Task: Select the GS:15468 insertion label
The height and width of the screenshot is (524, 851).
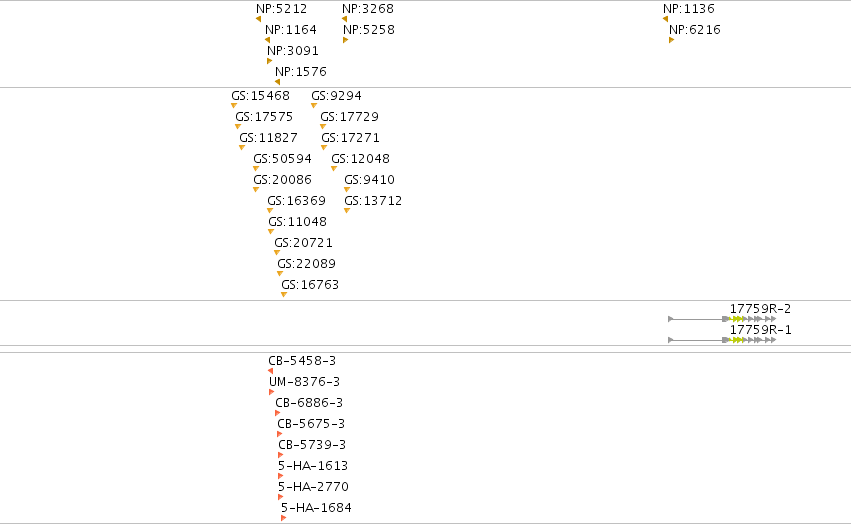Action: 261,96
